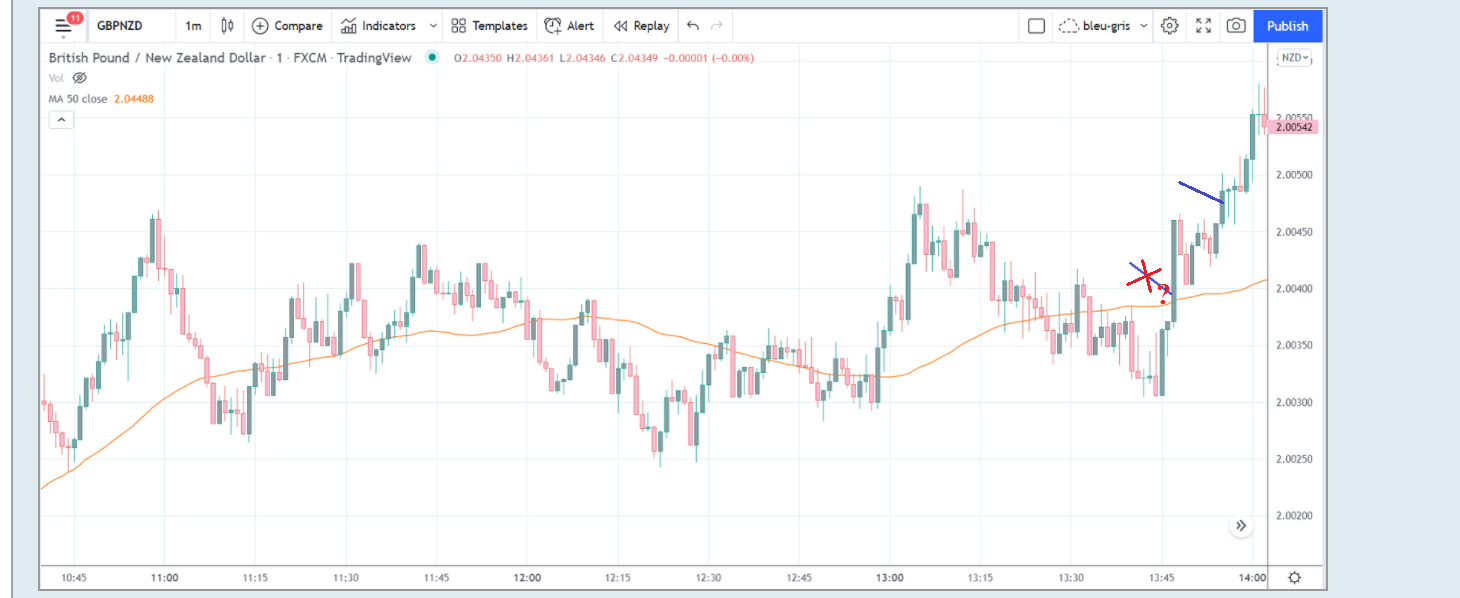Click the 11:30 time axis label
Viewport: 1460px width, 598px height.
coord(346,578)
